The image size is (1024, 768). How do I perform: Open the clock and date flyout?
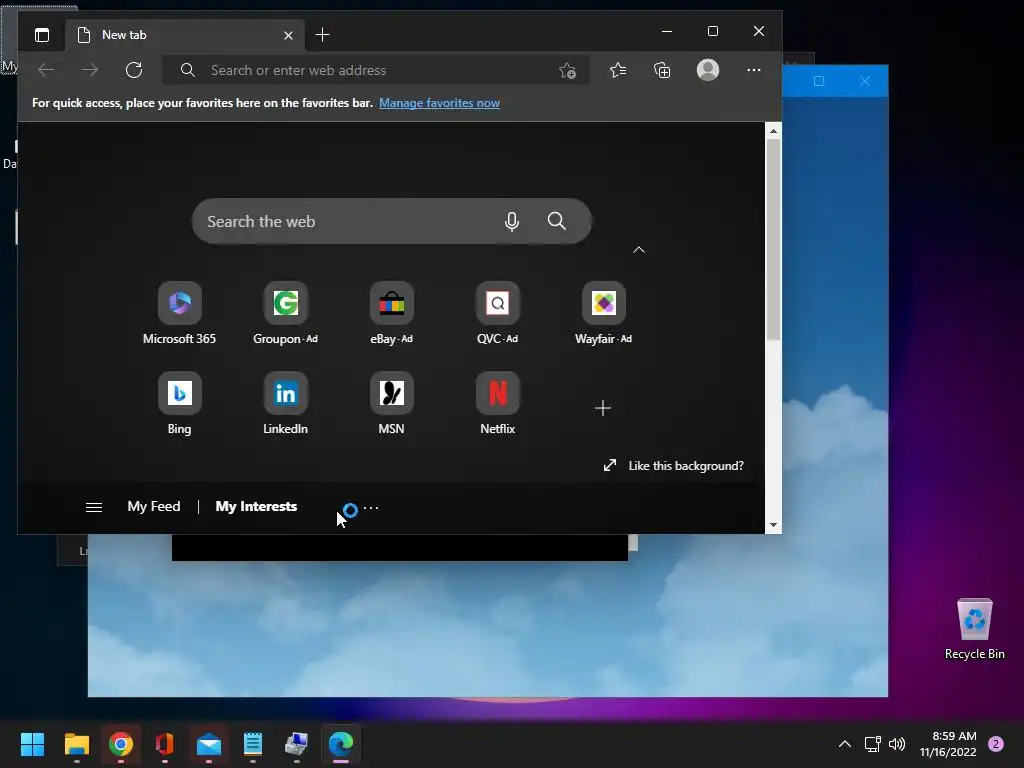point(948,744)
